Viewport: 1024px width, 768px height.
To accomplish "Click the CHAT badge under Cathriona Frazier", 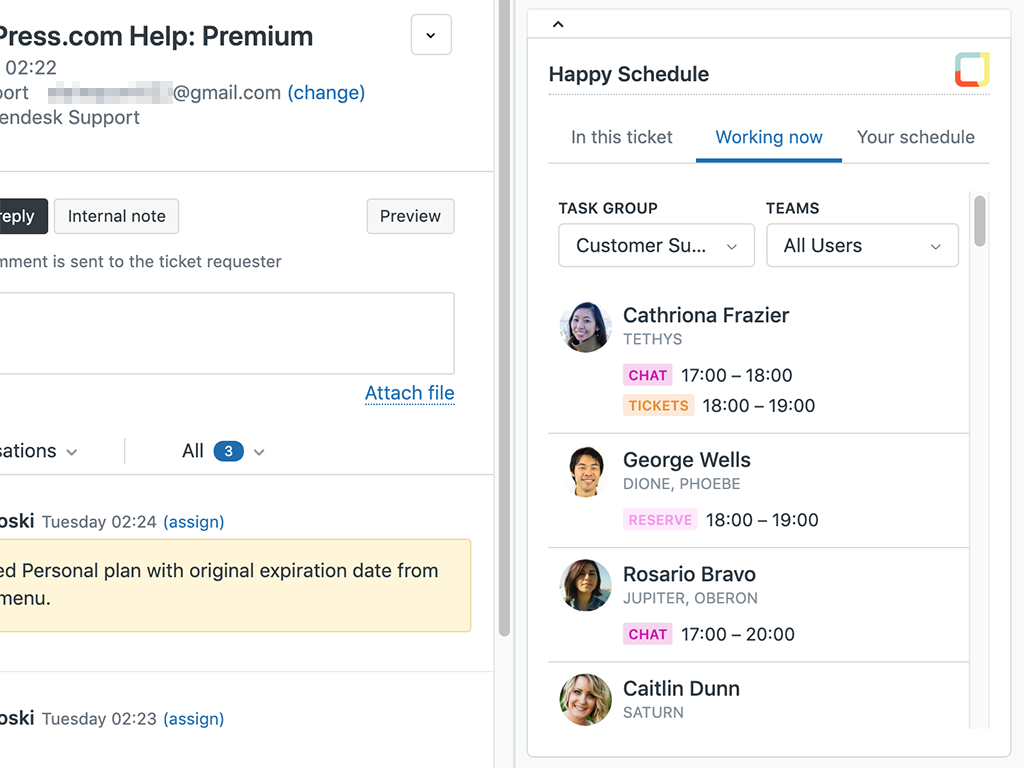I will 647,376.
